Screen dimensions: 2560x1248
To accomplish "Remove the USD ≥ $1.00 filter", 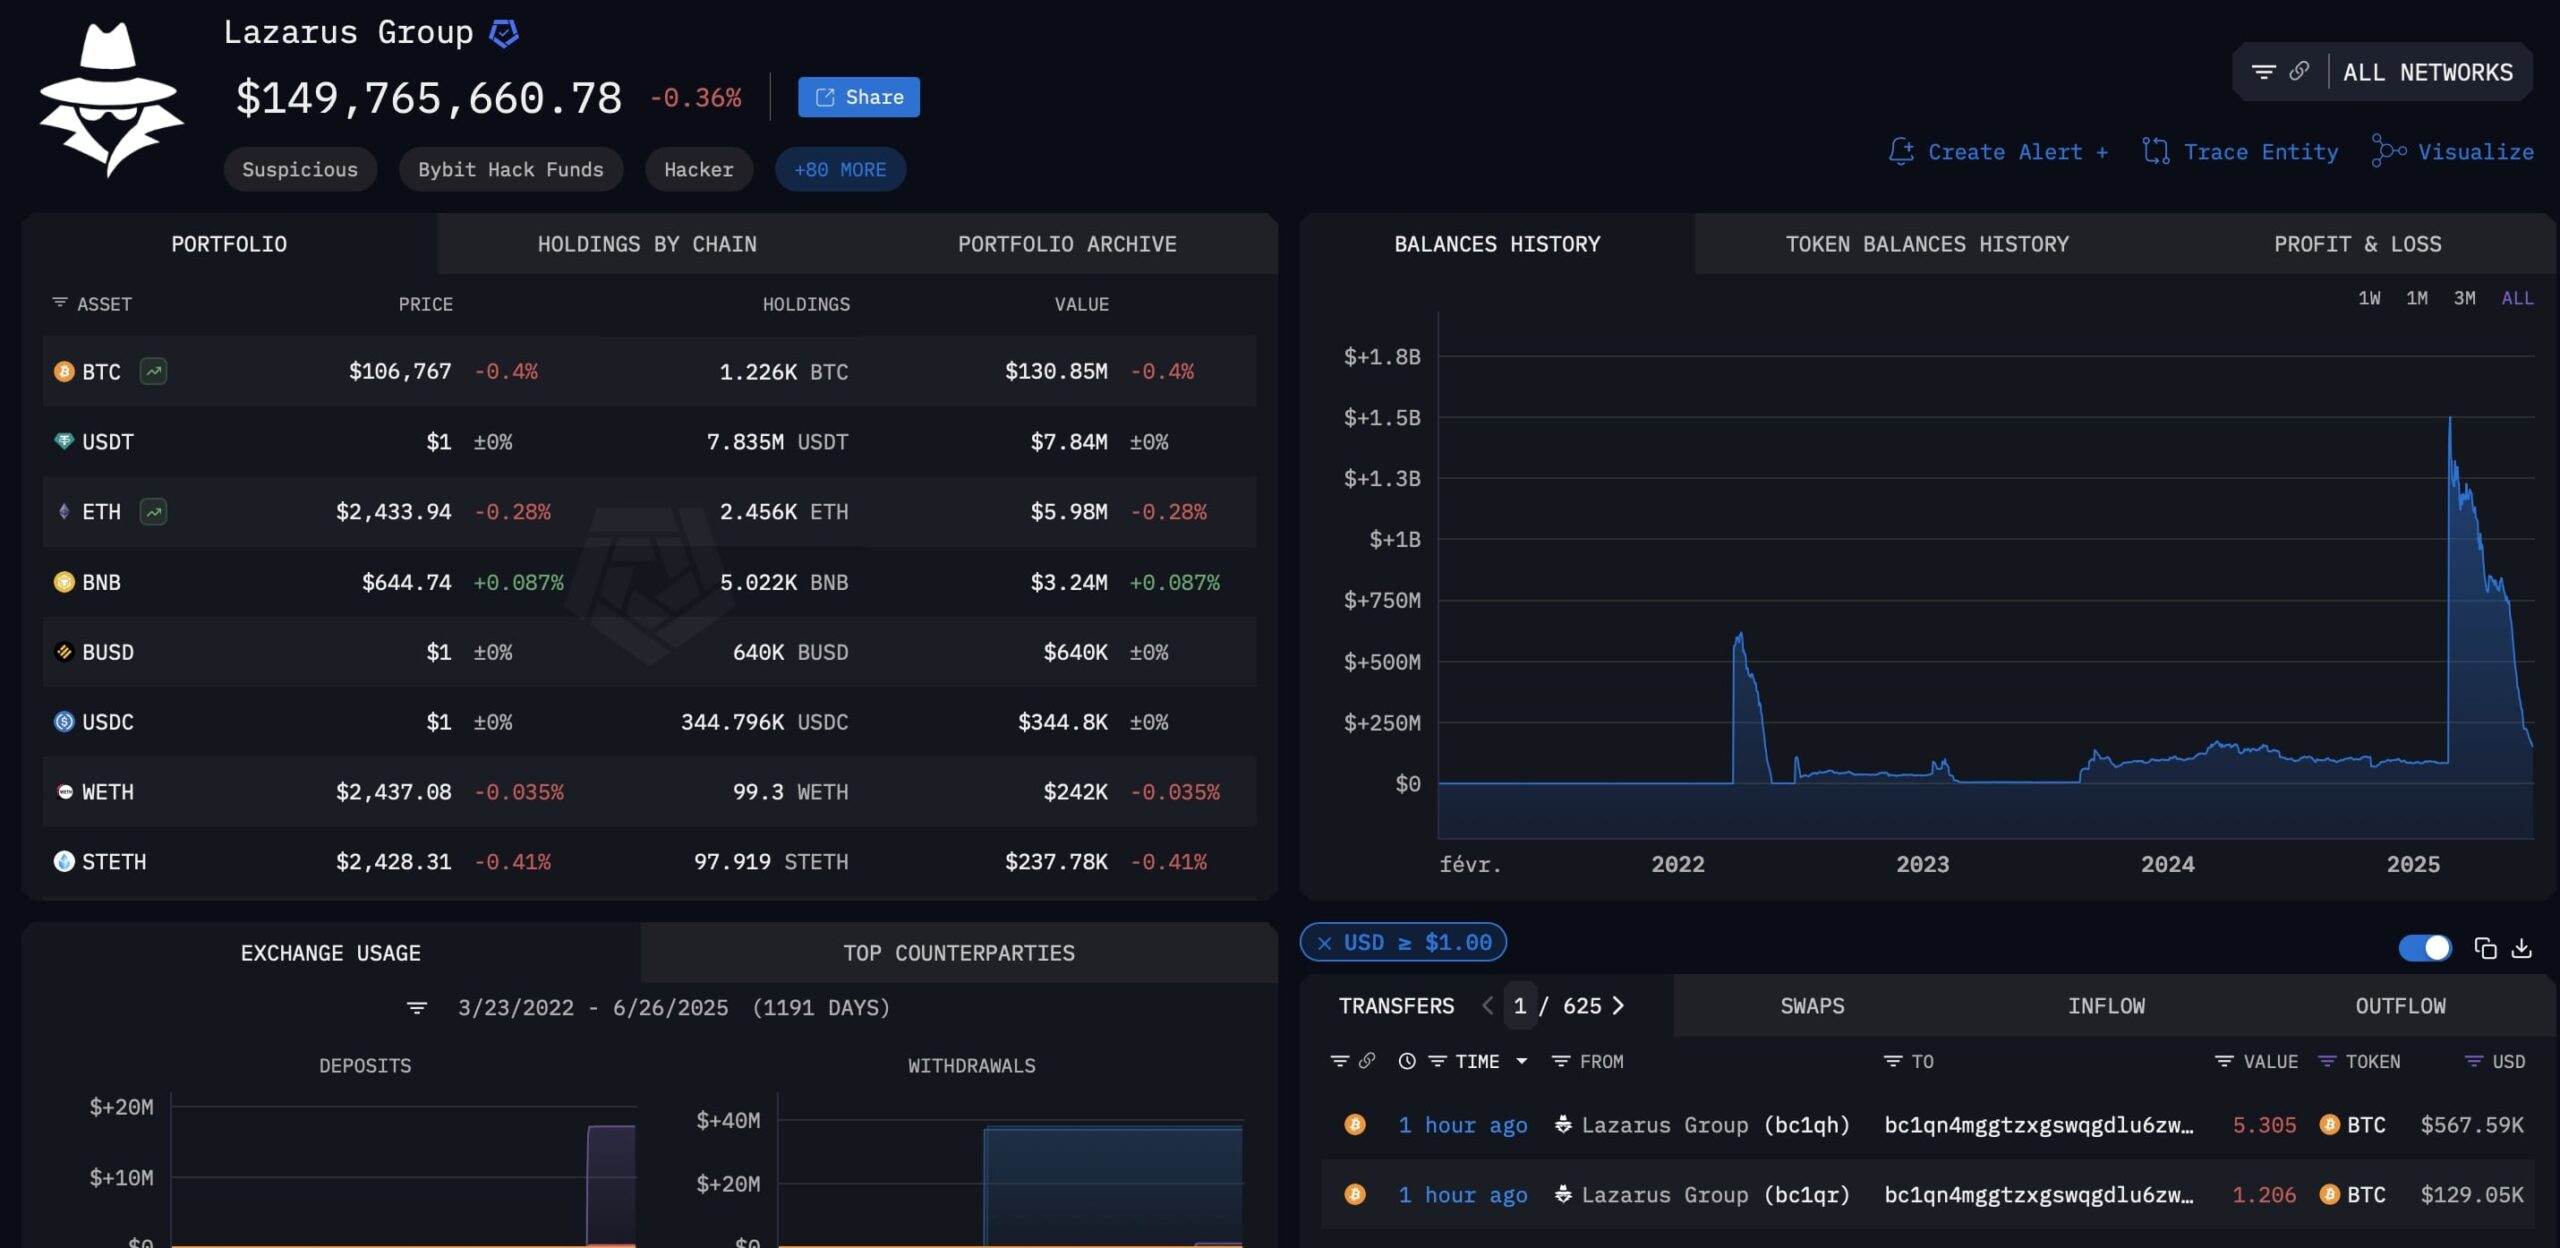I will coord(1324,943).
